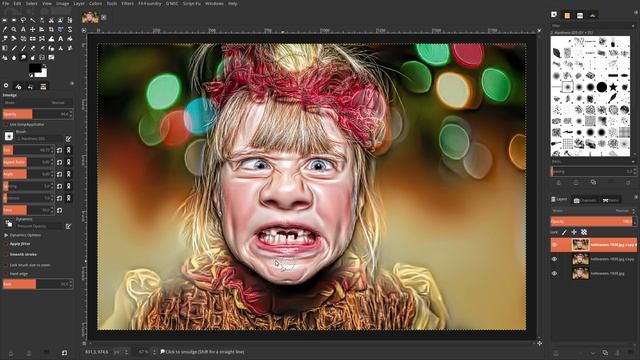Viewport: 640px width, 360px height.
Task: Click the star-shaped brush in brush grid
Action: click(613, 87)
